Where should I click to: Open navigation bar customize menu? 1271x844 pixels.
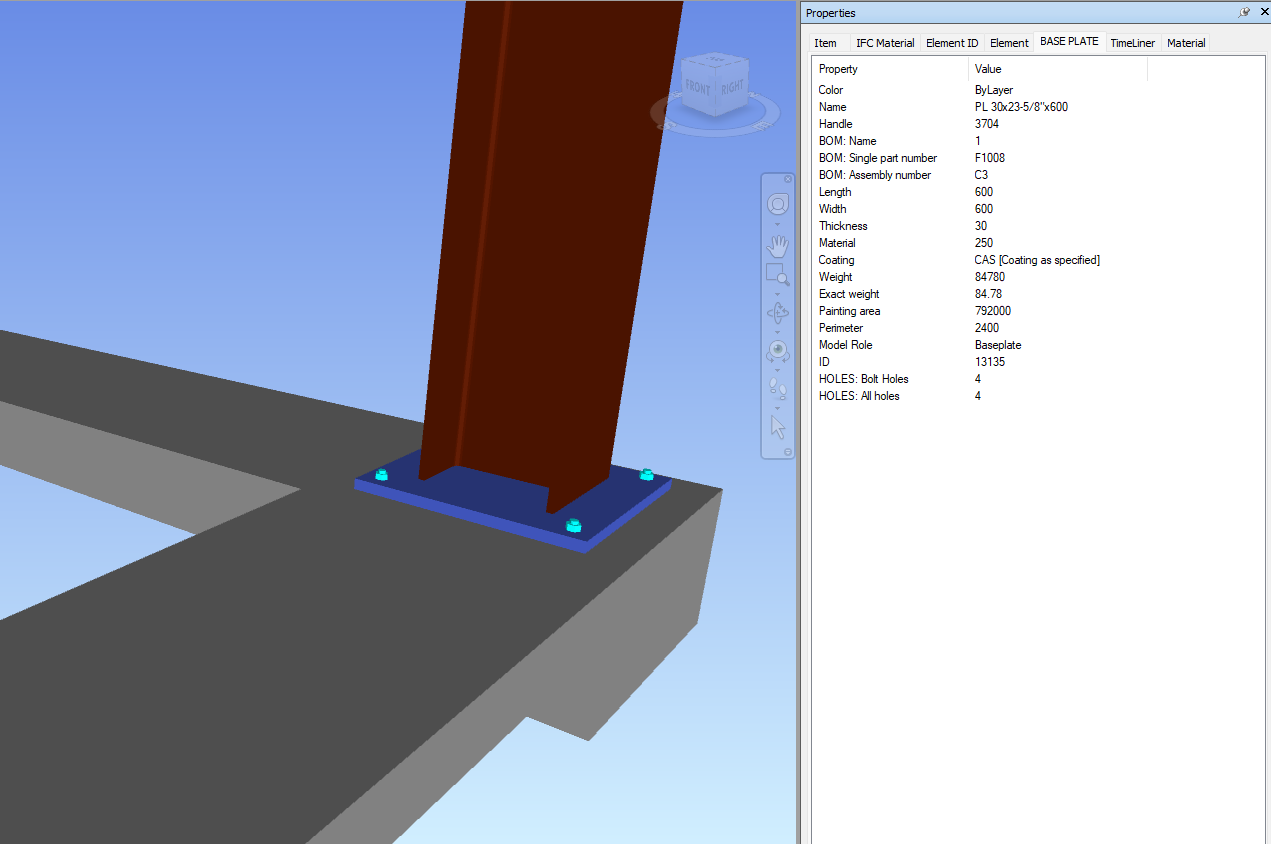click(x=788, y=452)
